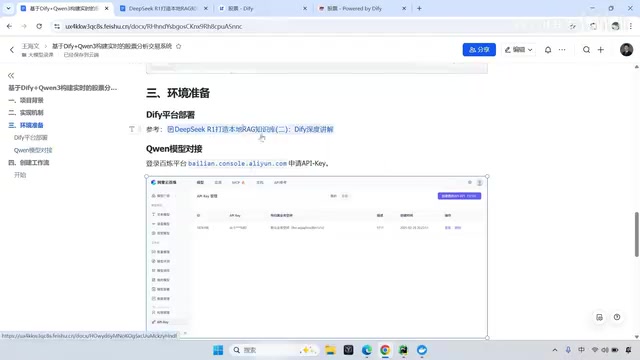Click the Dify平台部署 heading
This screenshot has width=640, height=360.
click(x=171, y=115)
